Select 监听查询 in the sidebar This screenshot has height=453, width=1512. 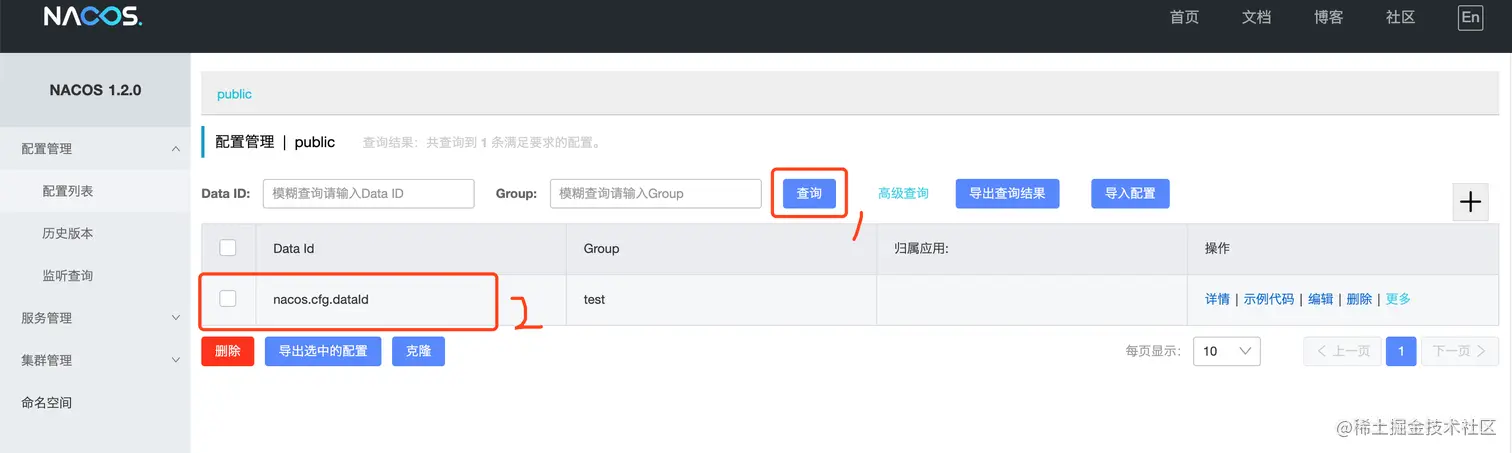pos(95,275)
